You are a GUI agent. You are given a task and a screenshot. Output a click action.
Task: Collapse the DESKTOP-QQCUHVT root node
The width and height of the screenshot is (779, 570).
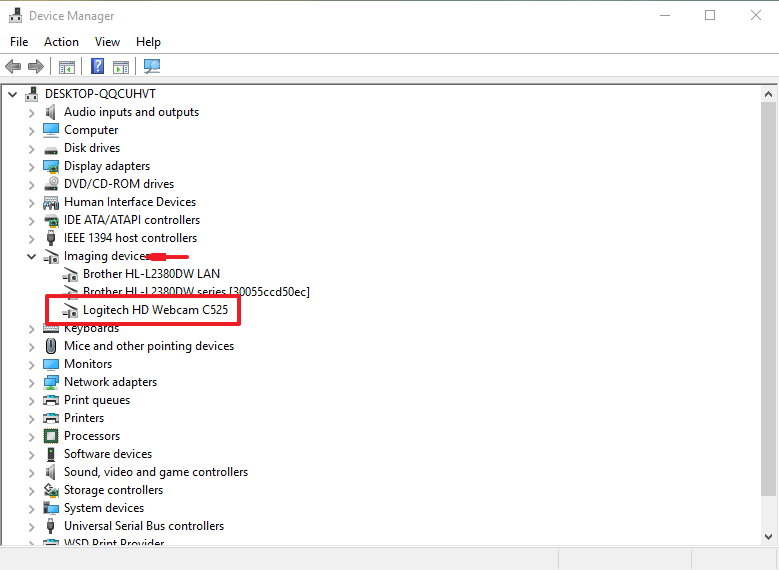click(x=13, y=94)
